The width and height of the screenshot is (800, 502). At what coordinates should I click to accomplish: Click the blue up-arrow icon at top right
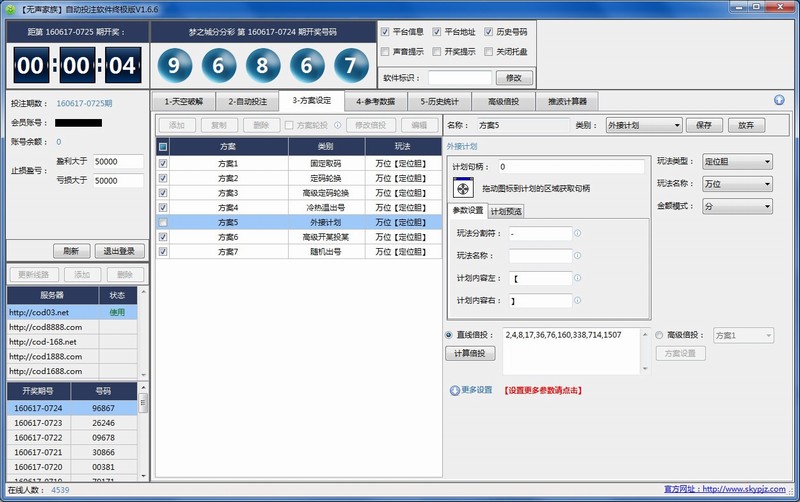pos(779,100)
